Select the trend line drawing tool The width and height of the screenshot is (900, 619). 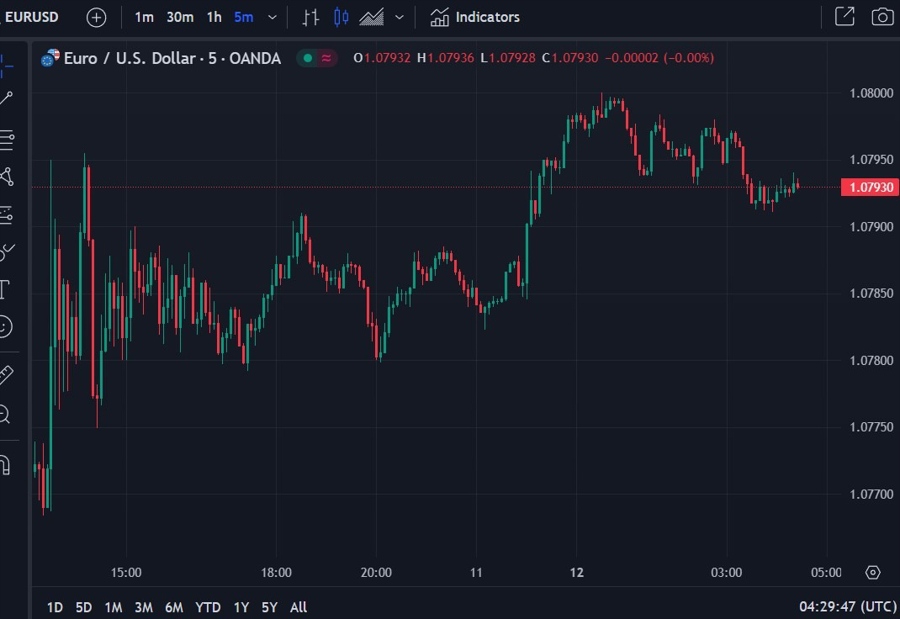6,98
